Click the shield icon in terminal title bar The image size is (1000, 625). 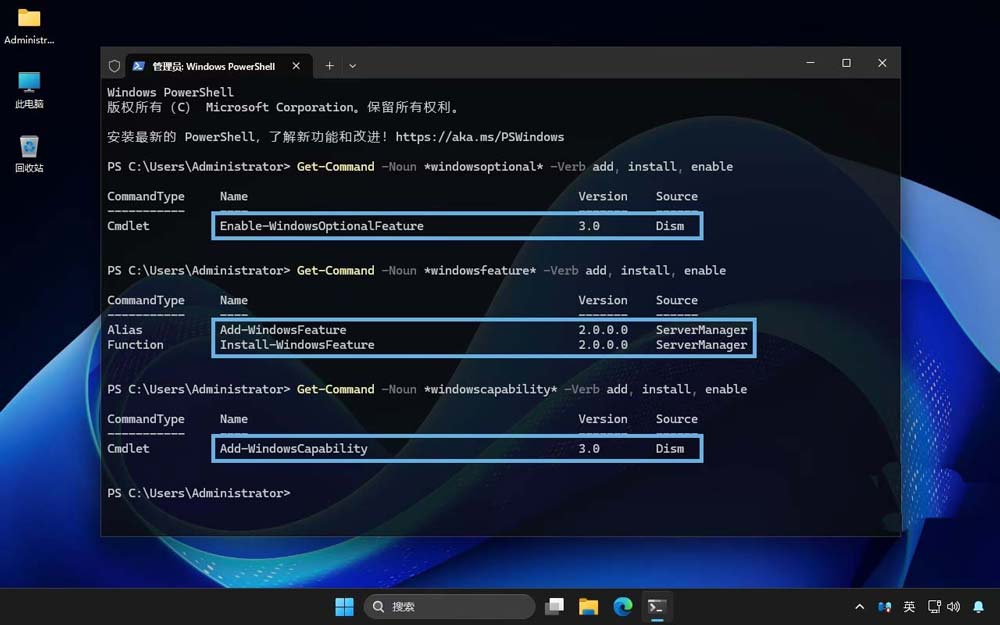click(114, 66)
